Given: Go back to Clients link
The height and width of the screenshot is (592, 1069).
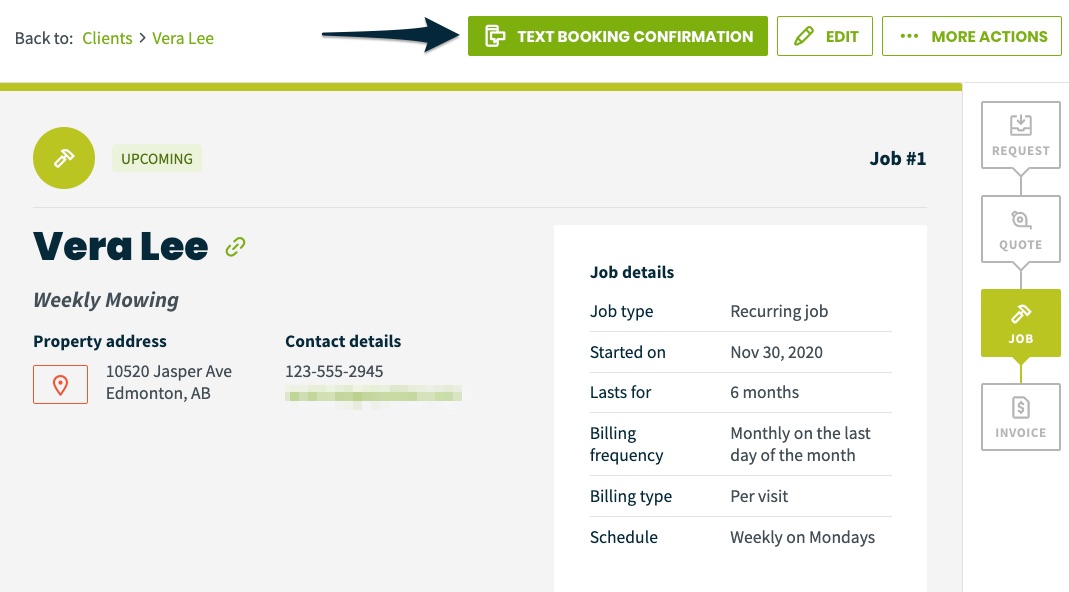Looking at the screenshot, I should (x=107, y=38).
